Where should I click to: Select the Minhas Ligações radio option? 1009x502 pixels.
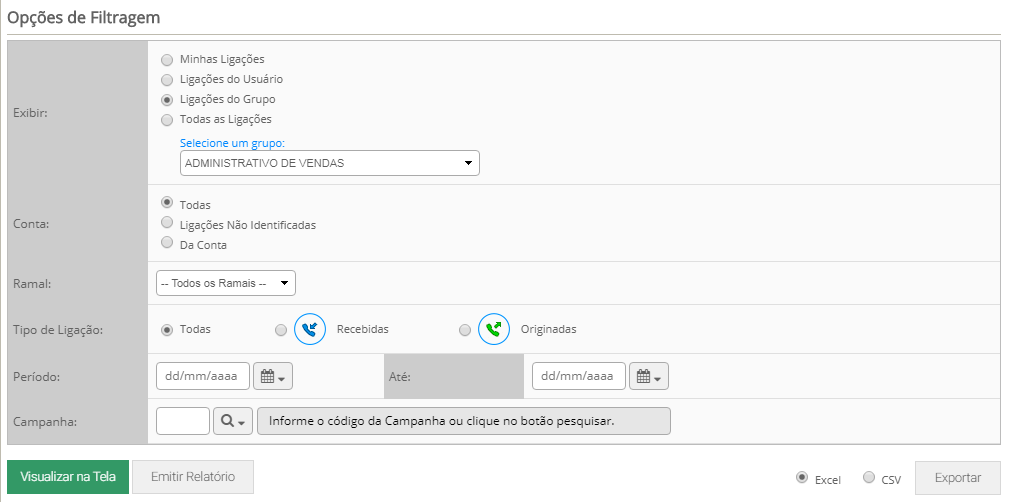[x=167, y=60]
